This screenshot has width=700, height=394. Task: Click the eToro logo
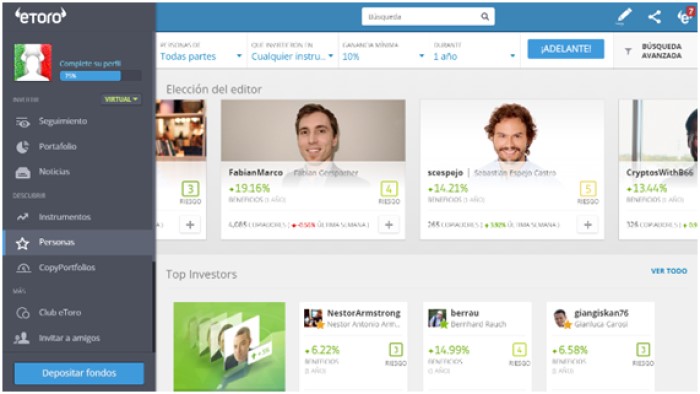coord(41,17)
